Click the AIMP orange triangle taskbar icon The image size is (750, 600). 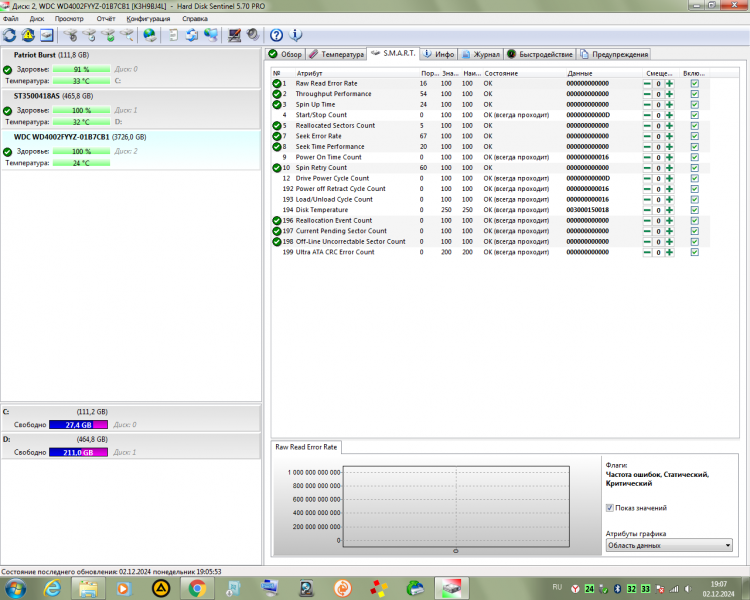click(161, 588)
